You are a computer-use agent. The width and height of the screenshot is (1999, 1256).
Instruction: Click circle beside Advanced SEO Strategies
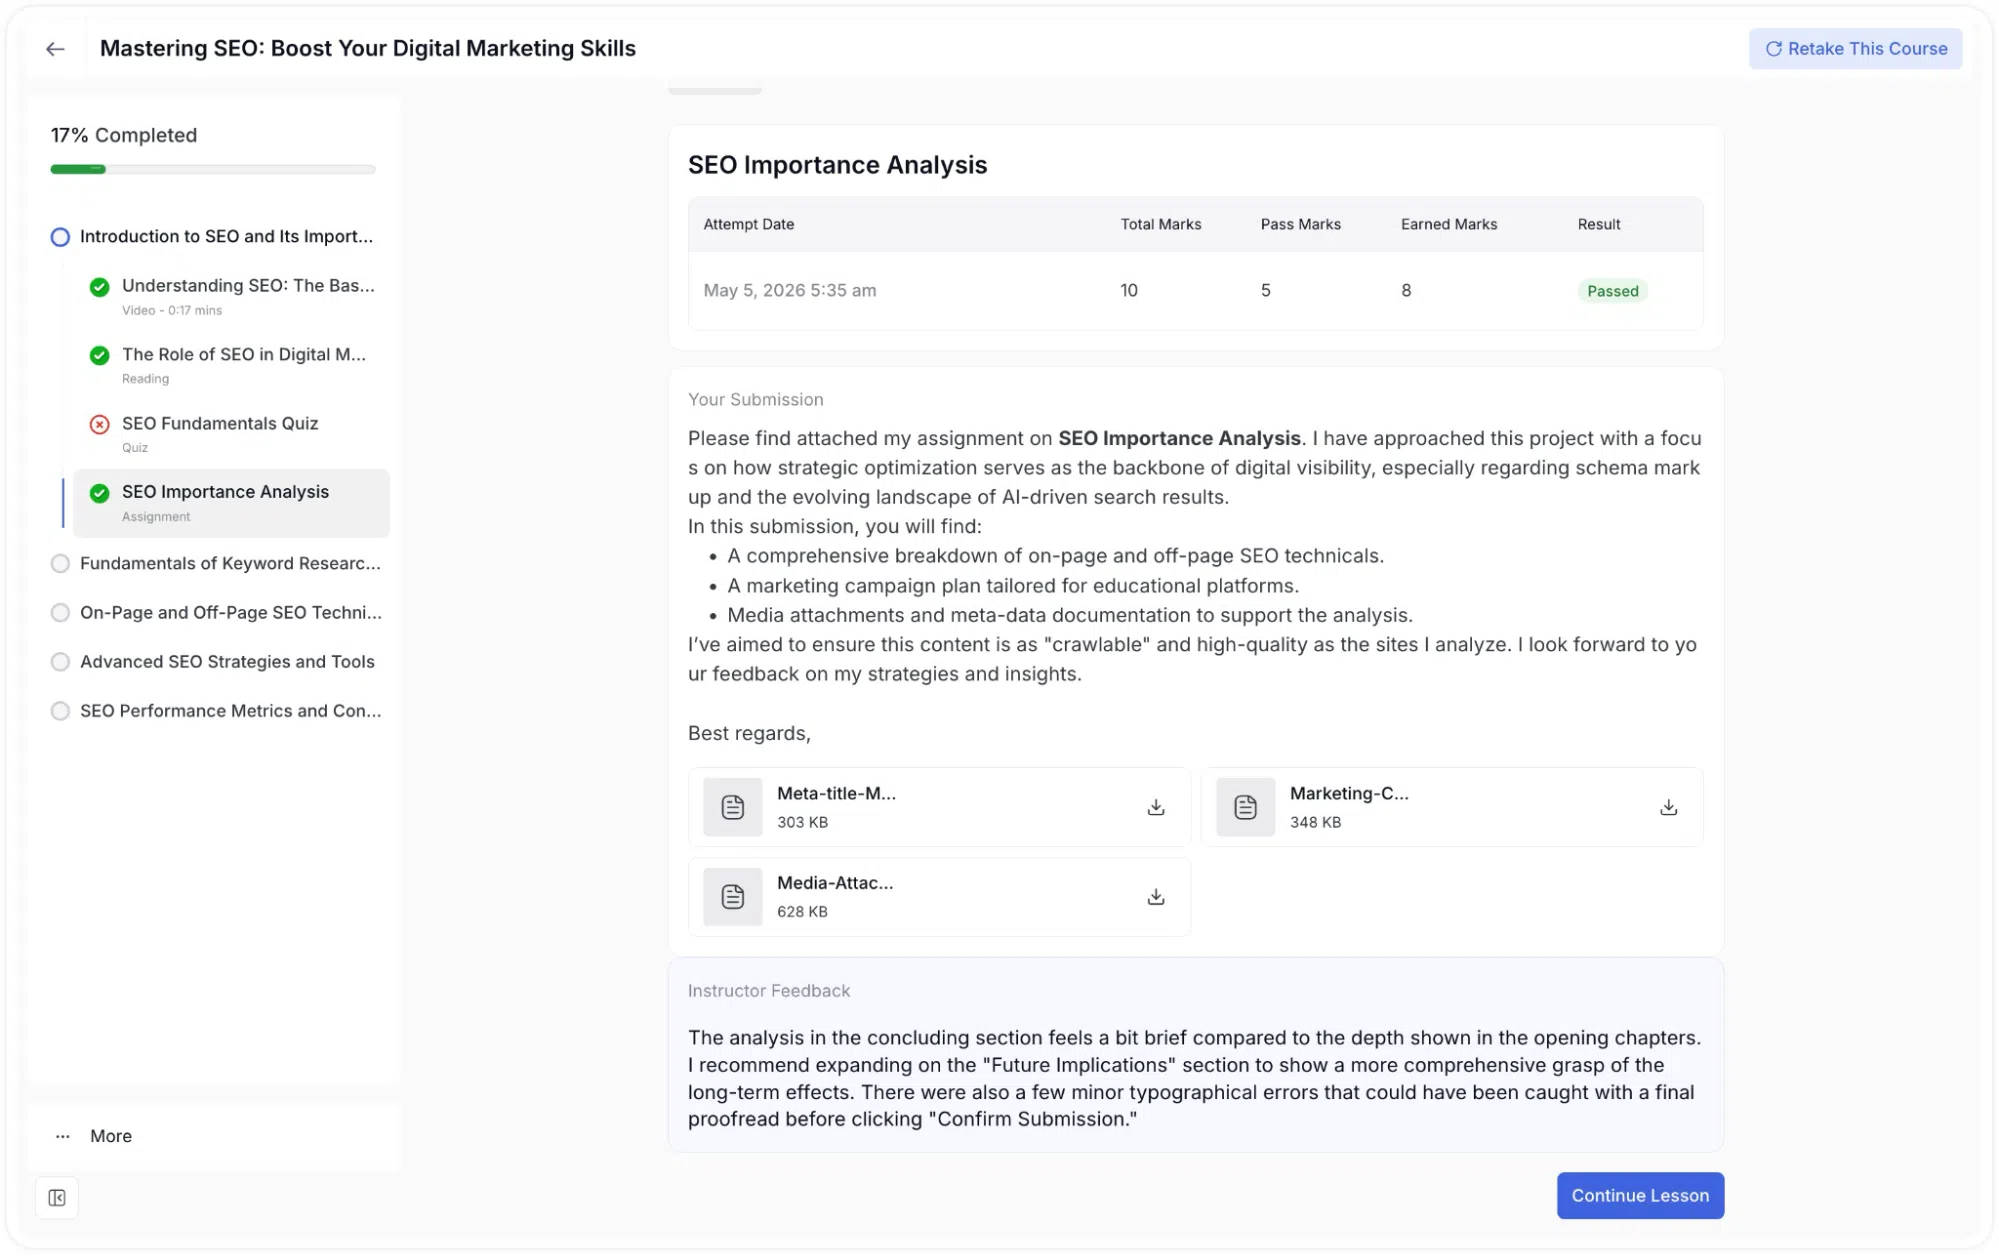tap(60, 662)
